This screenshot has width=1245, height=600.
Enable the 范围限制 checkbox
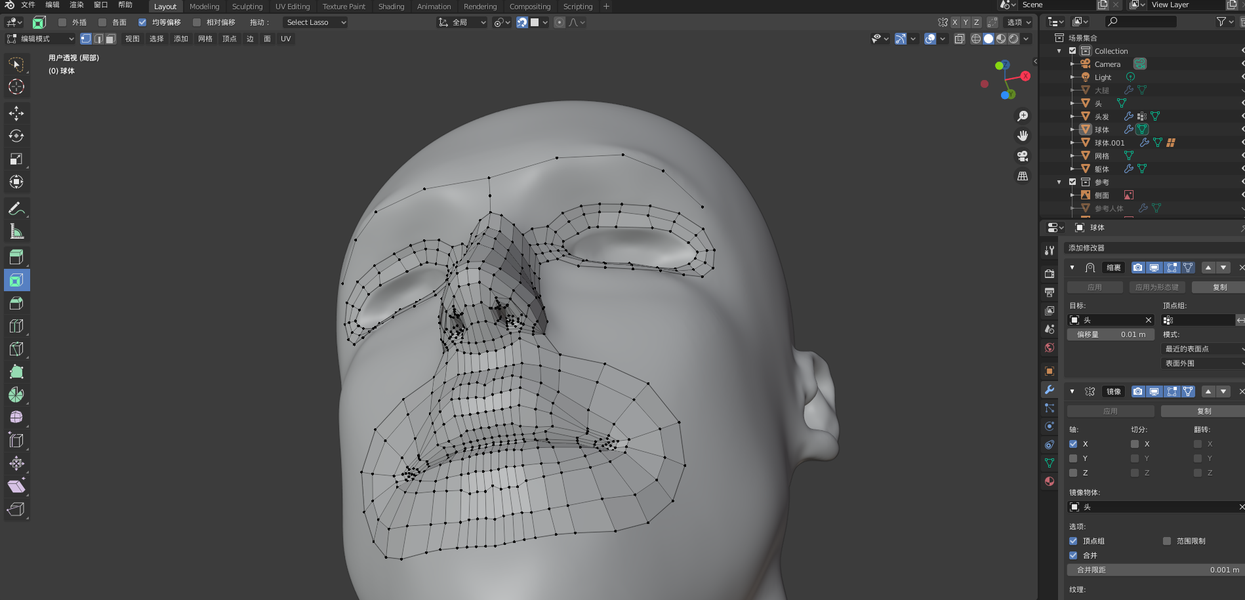pos(1167,541)
